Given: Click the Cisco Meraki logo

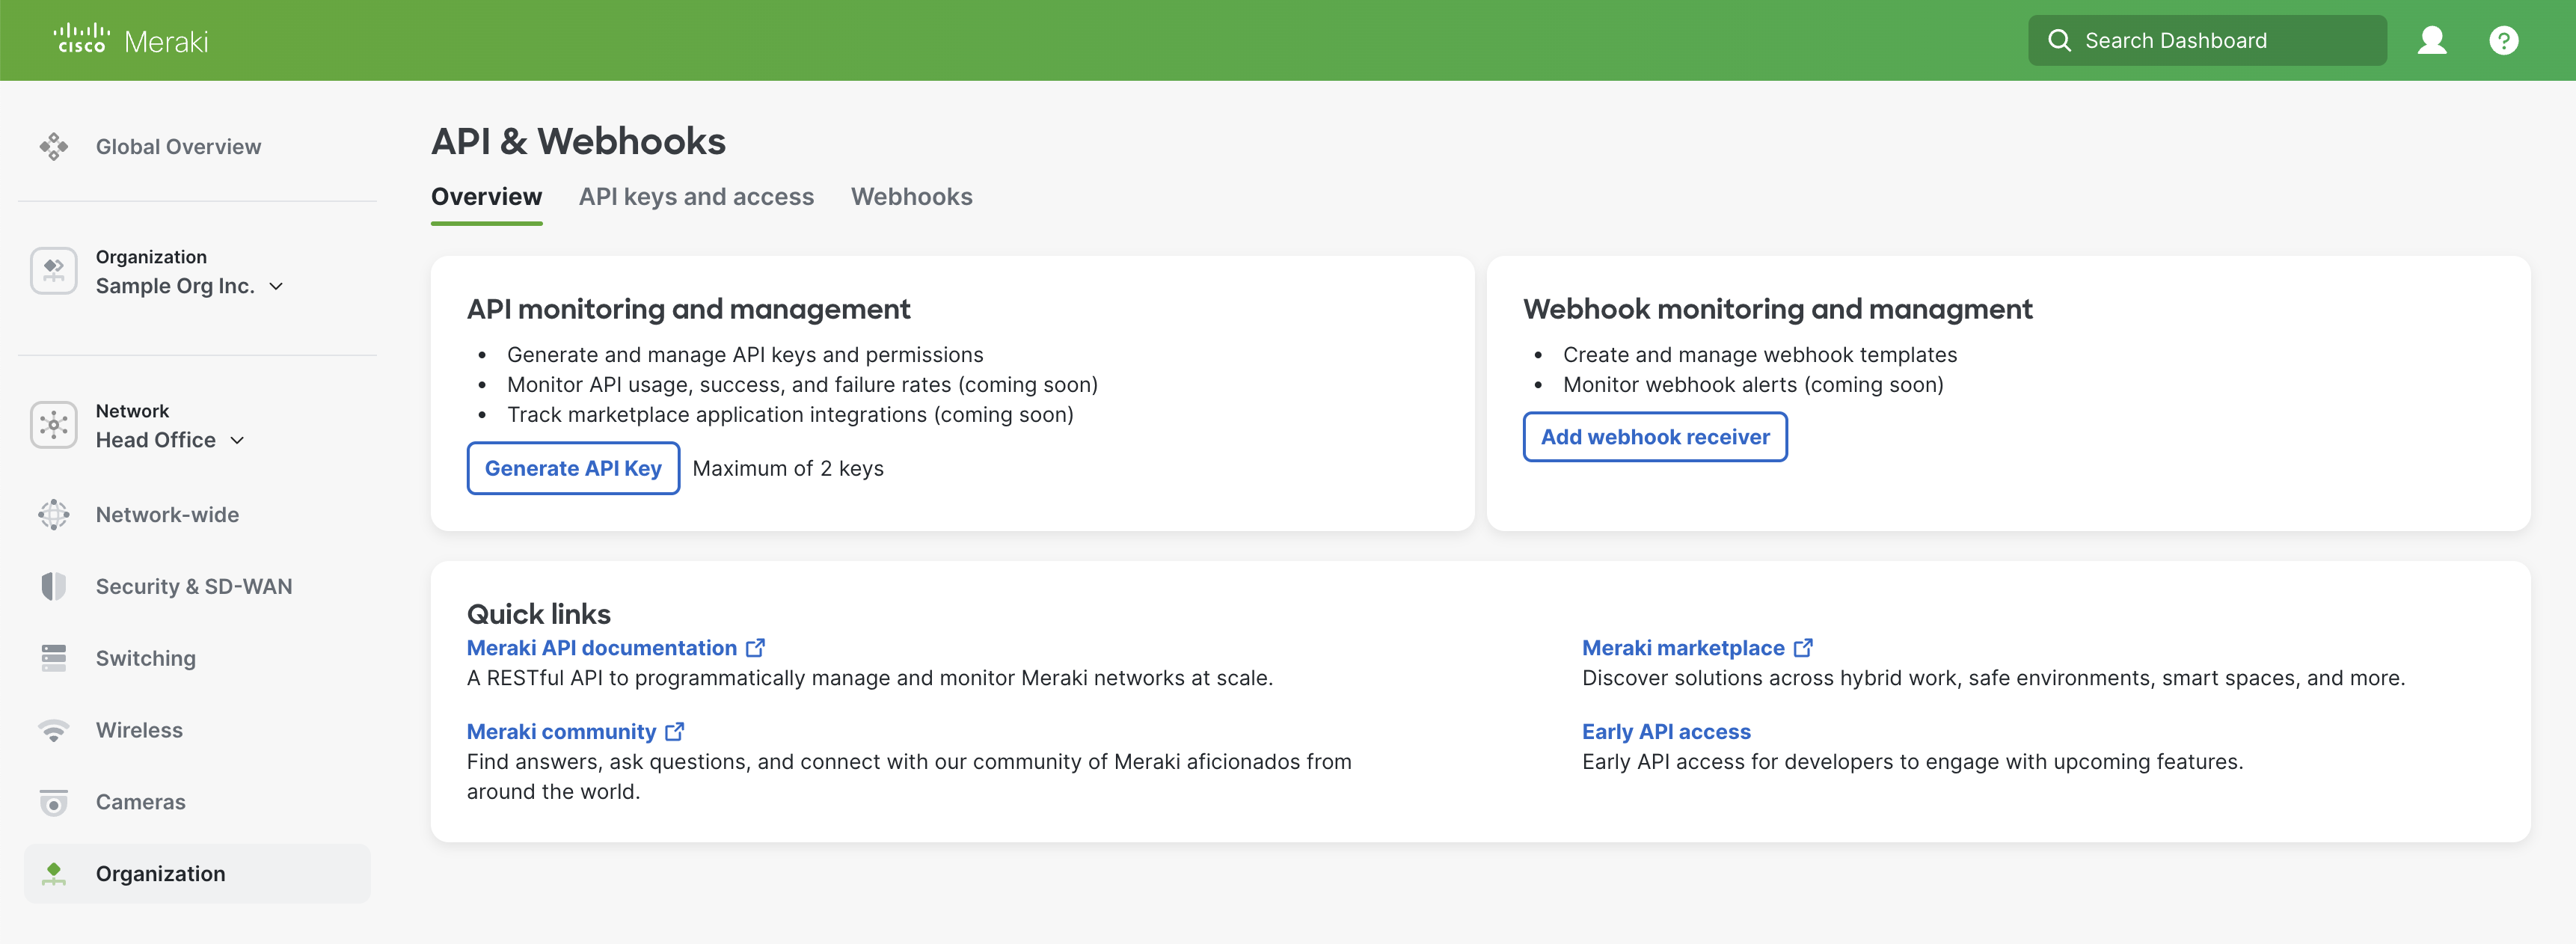Looking at the screenshot, I should [130, 40].
